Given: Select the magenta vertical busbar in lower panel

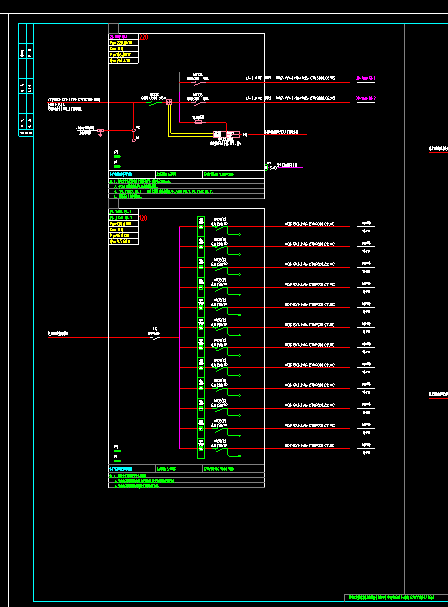Looking at the screenshot, I should pyautogui.click(x=180, y=338).
